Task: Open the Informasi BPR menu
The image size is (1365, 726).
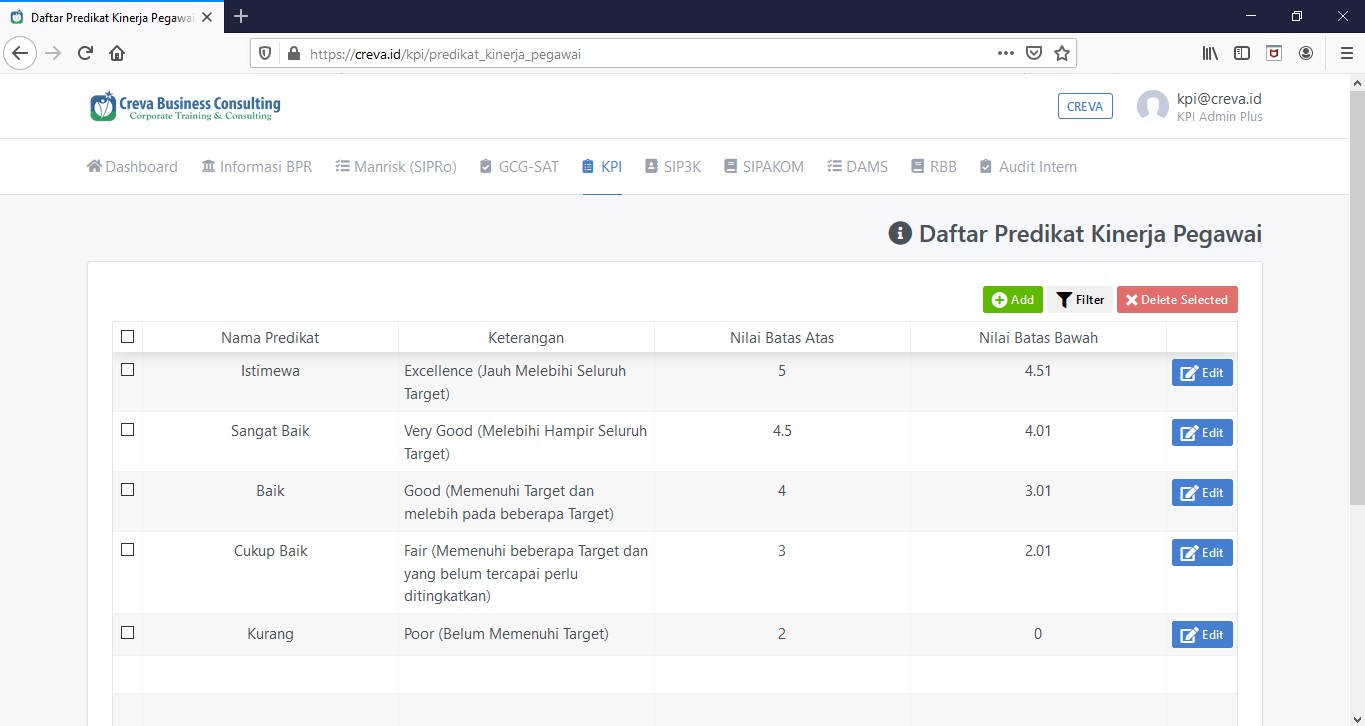Action: click(x=257, y=167)
